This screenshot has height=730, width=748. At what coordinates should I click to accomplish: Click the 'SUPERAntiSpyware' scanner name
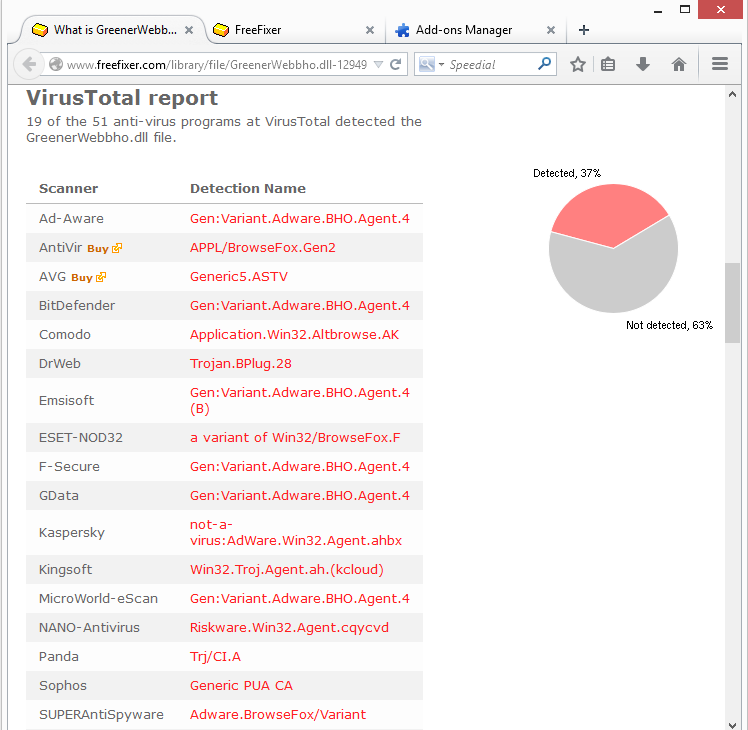(x=101, y=715)
